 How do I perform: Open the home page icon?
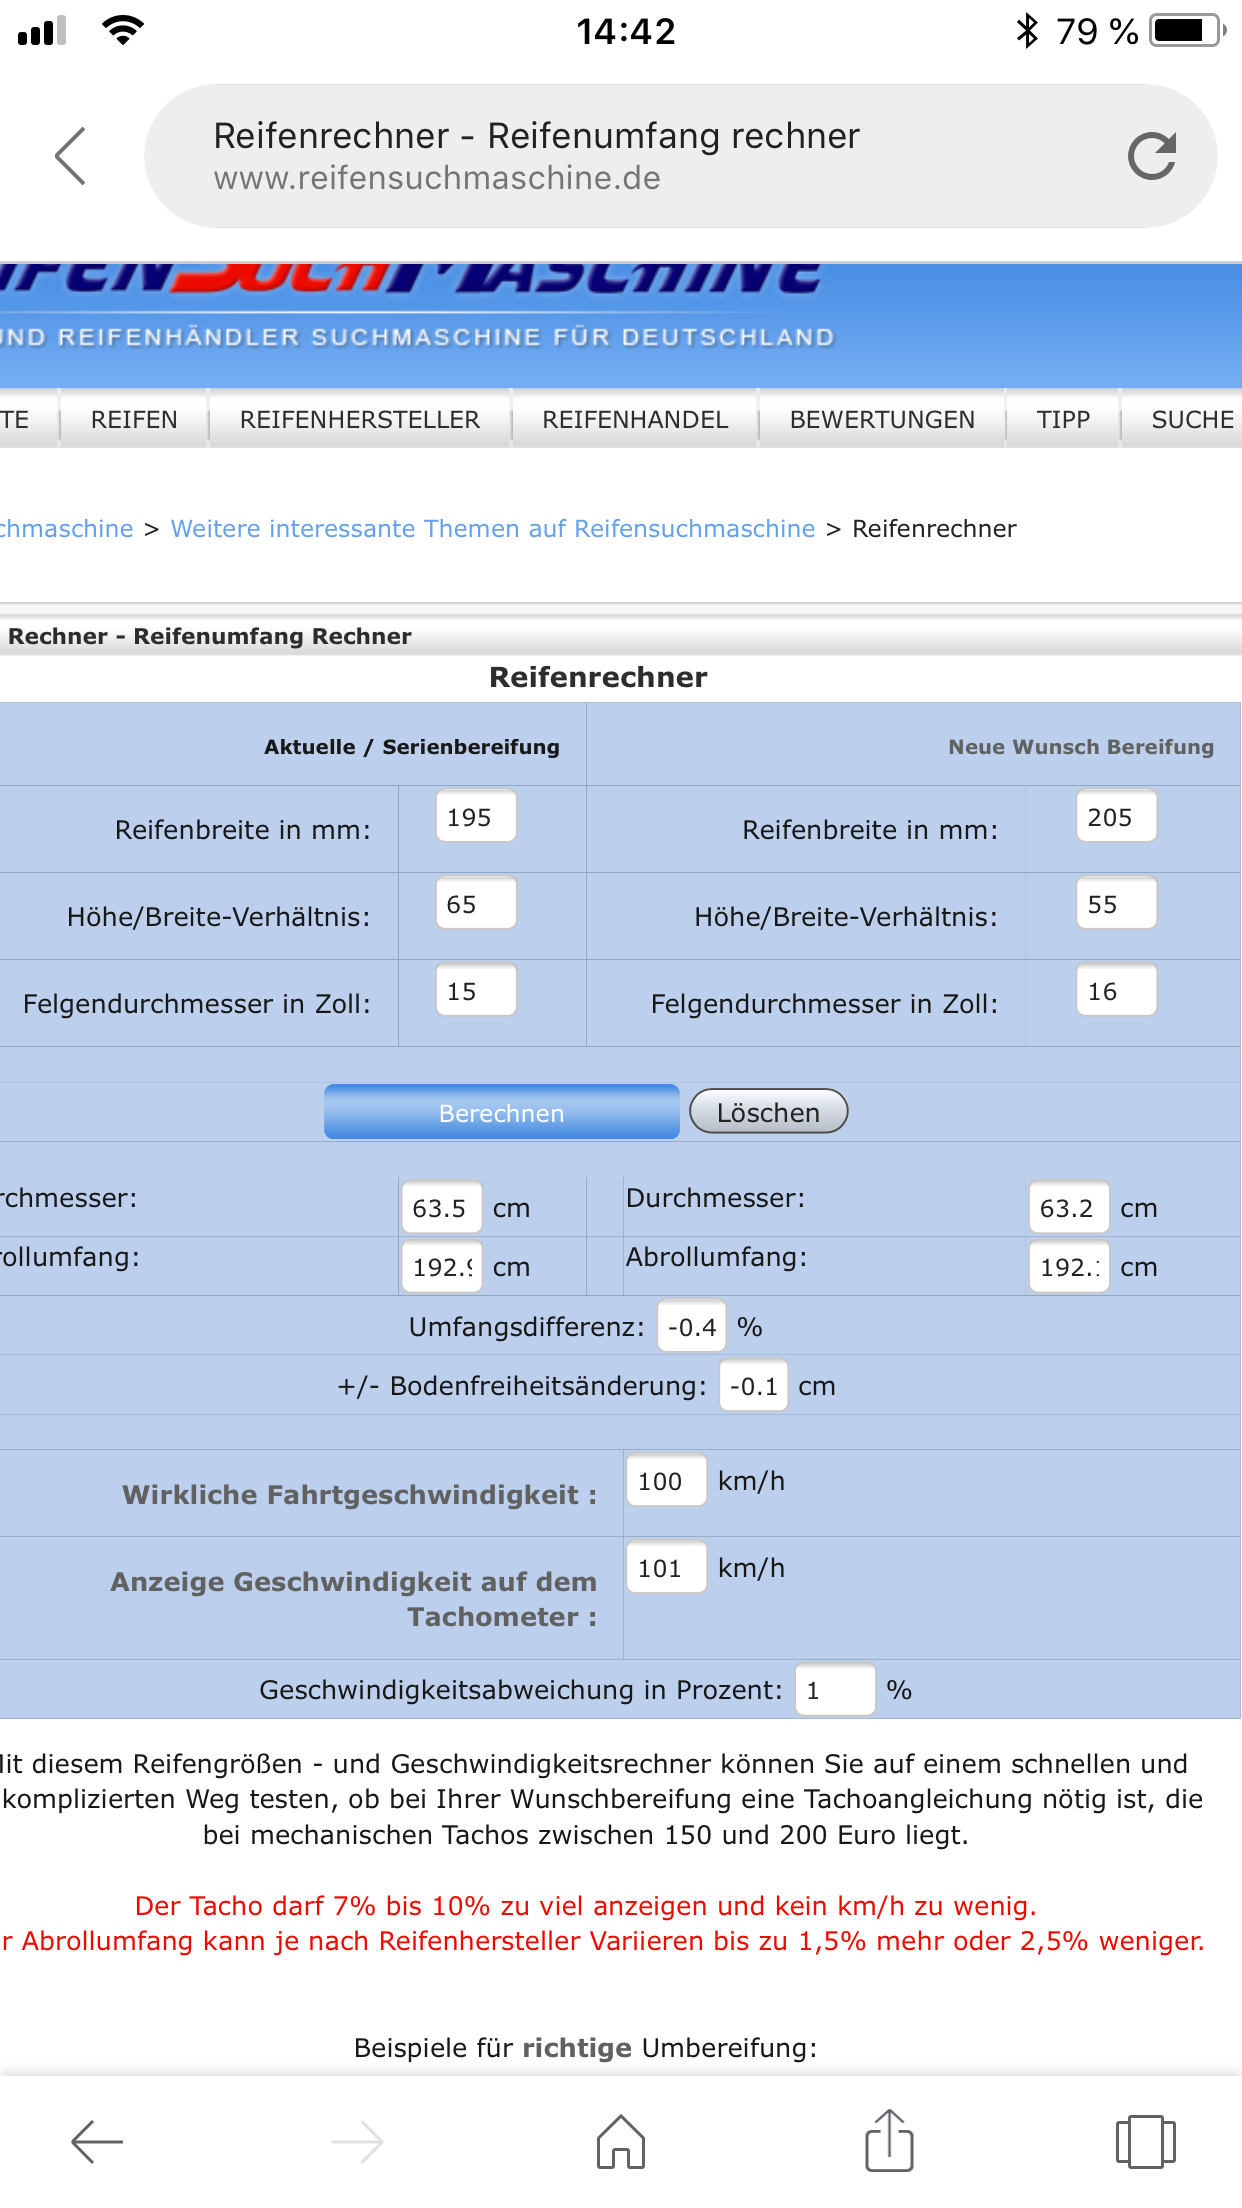(621, 2141)
